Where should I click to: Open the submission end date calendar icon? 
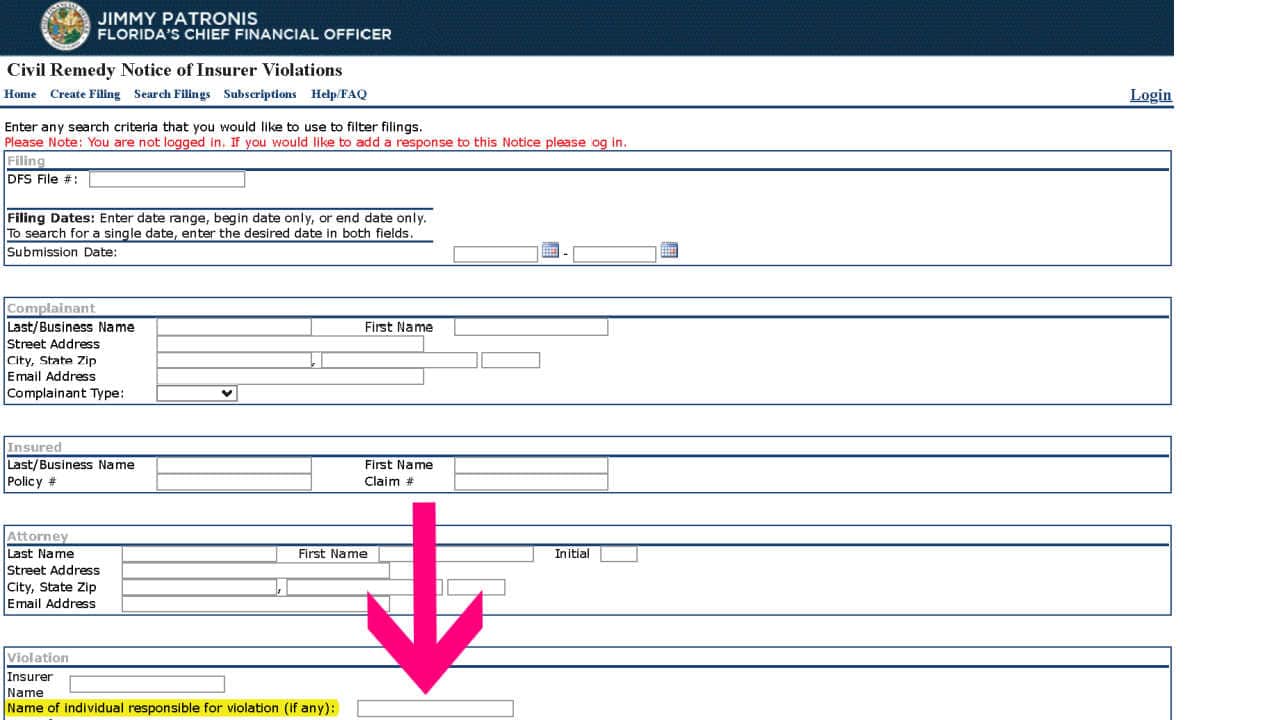(x=669, y=250)
